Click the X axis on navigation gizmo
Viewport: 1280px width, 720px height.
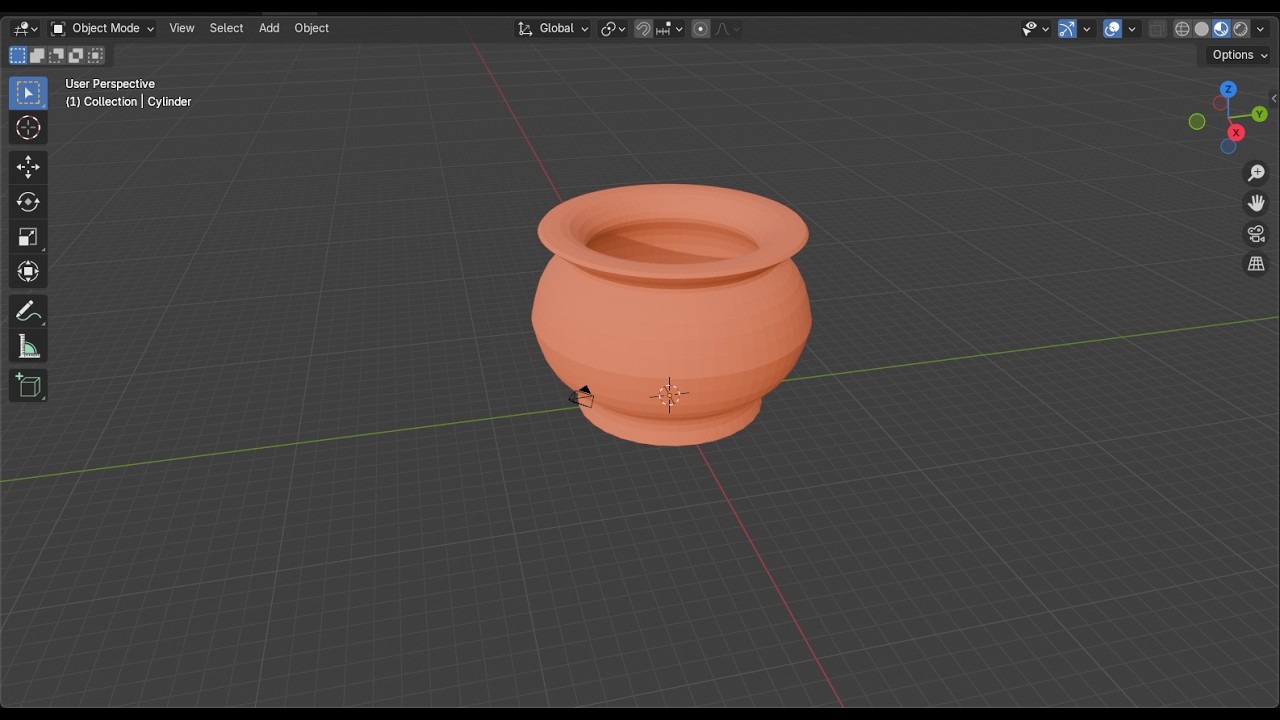click(1237, 133)
